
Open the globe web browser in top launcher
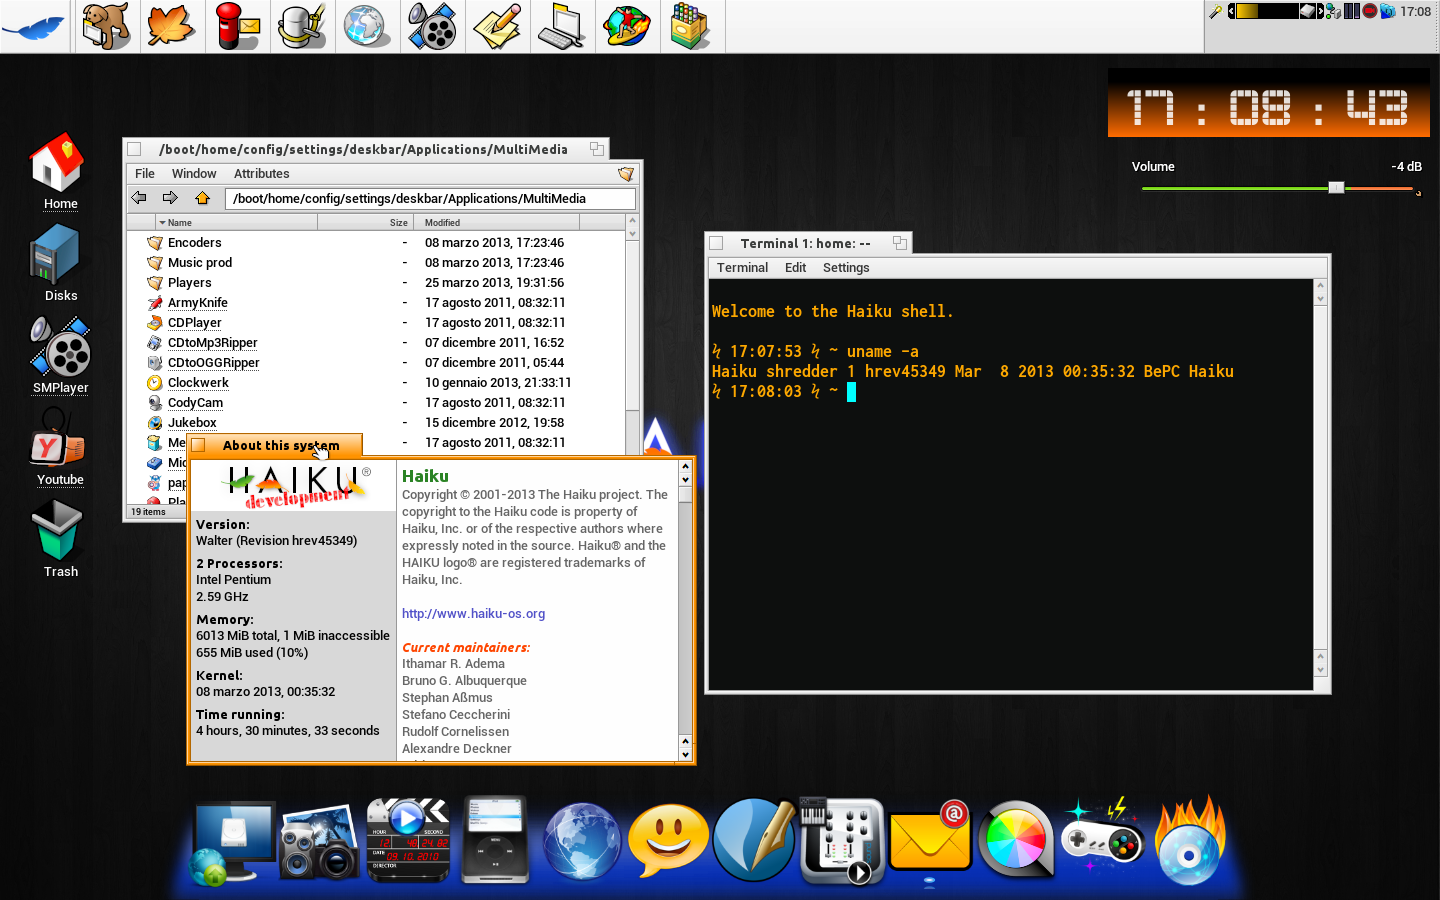(x=366, y=26)
